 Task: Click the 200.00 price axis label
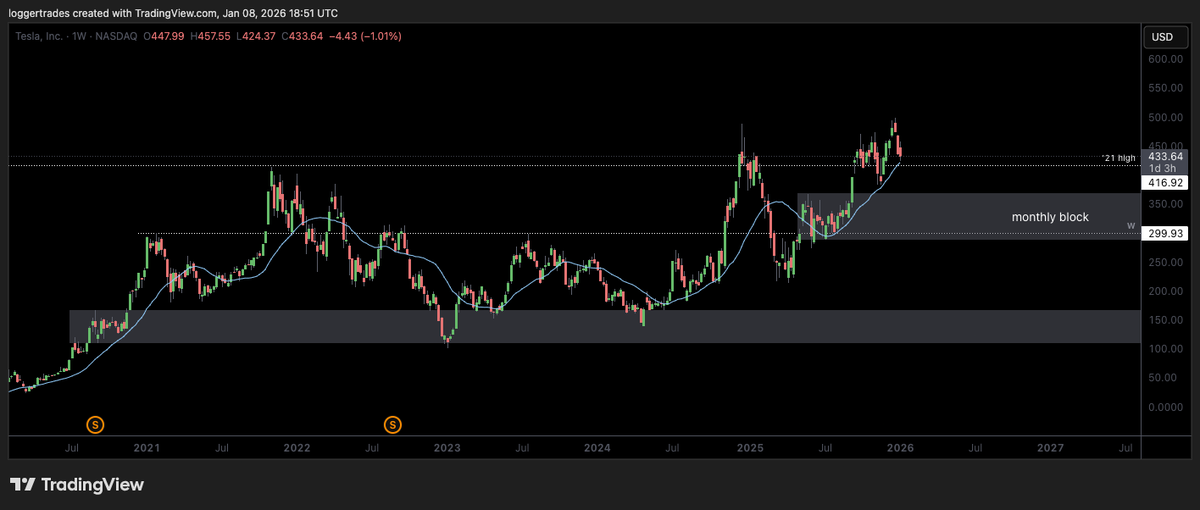coord(1165,291)
